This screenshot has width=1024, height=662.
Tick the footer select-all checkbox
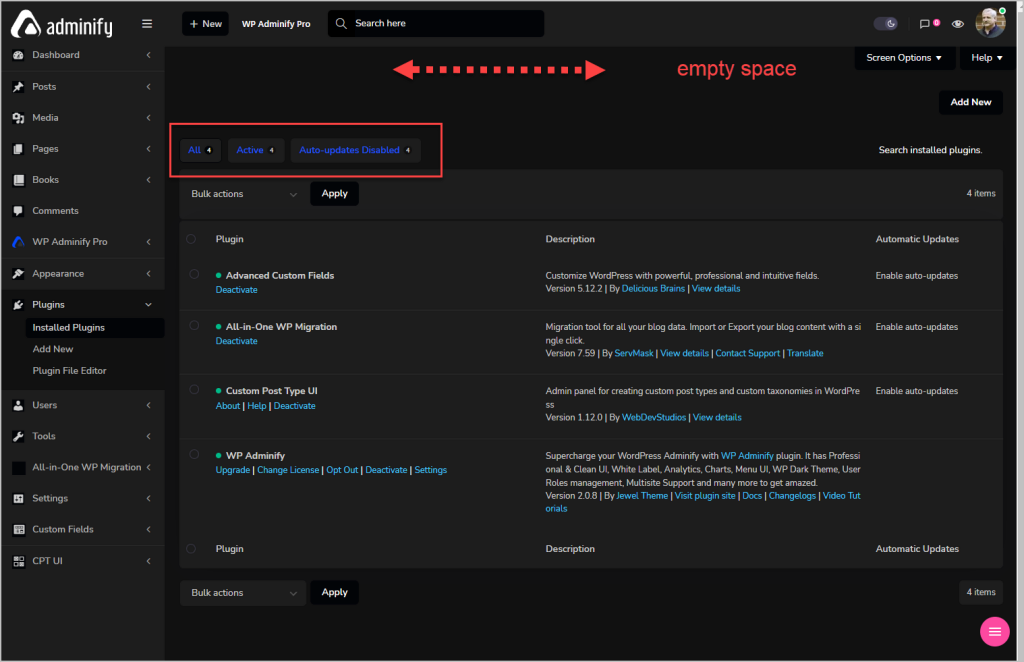[x=191, y=548]
